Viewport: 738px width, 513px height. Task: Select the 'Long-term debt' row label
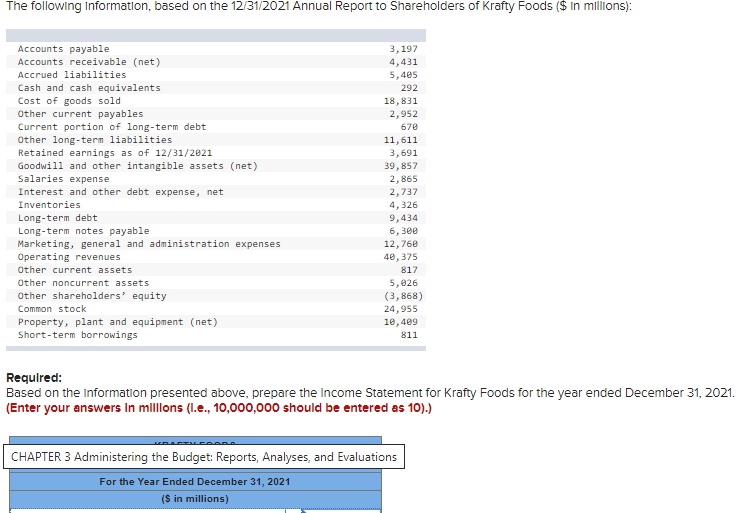tap(58, 218)
